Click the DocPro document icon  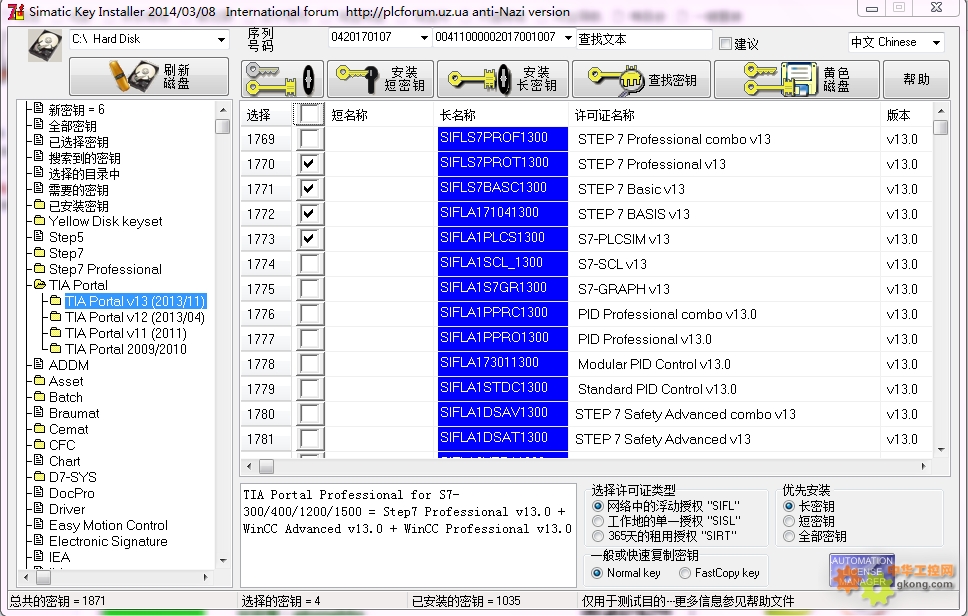tap(39, 493)
